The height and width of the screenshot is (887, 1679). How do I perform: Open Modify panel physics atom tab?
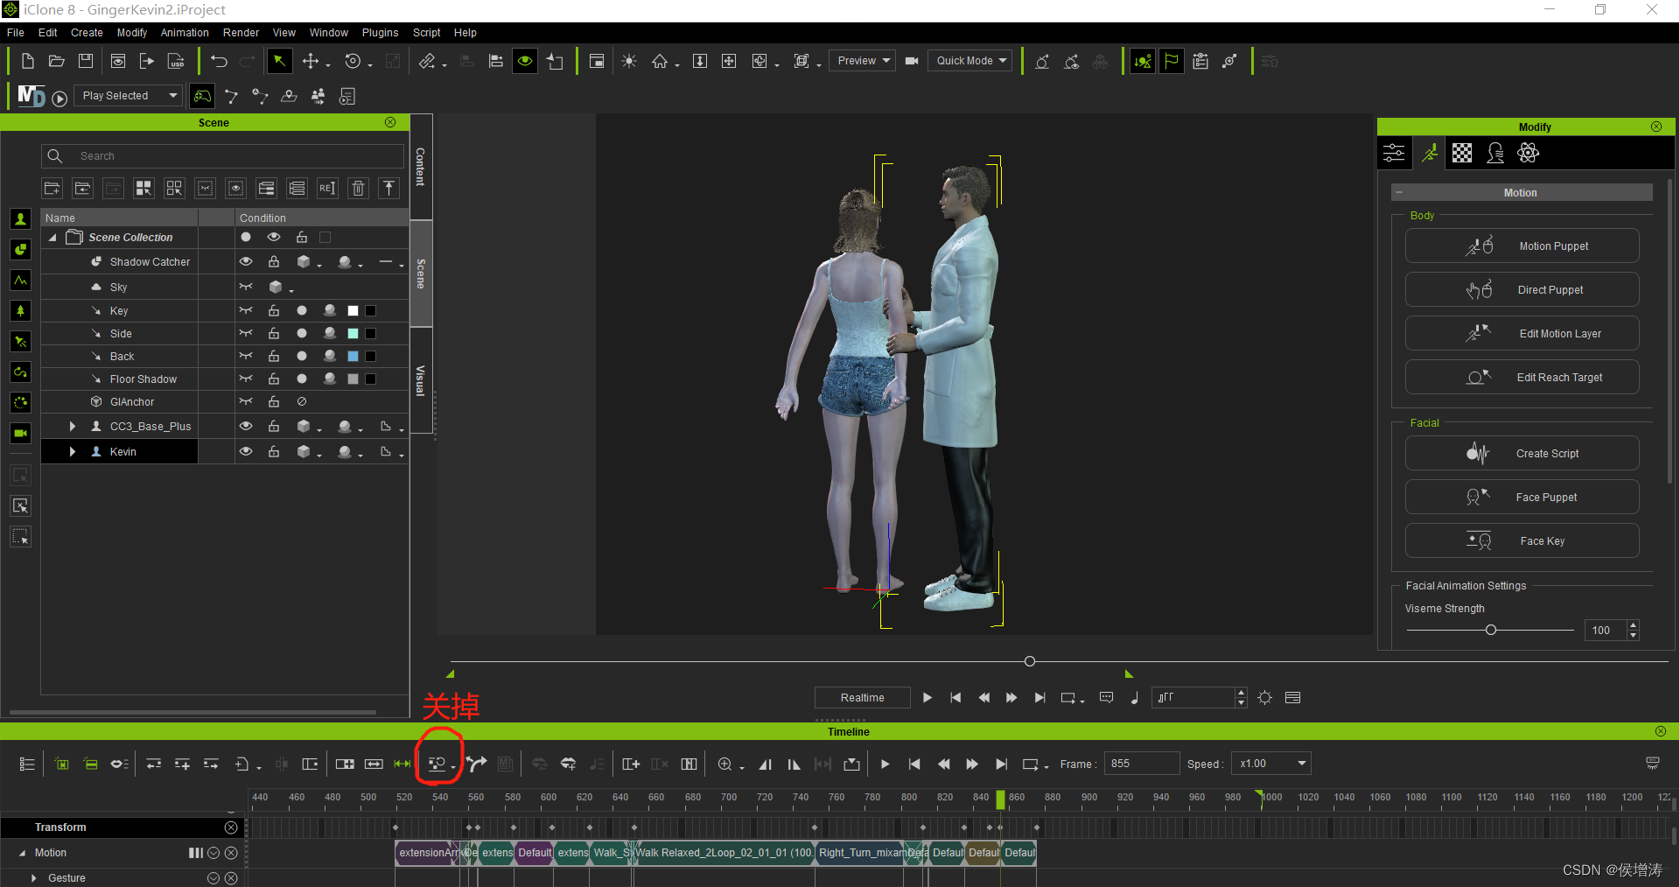click(1528, 153)
